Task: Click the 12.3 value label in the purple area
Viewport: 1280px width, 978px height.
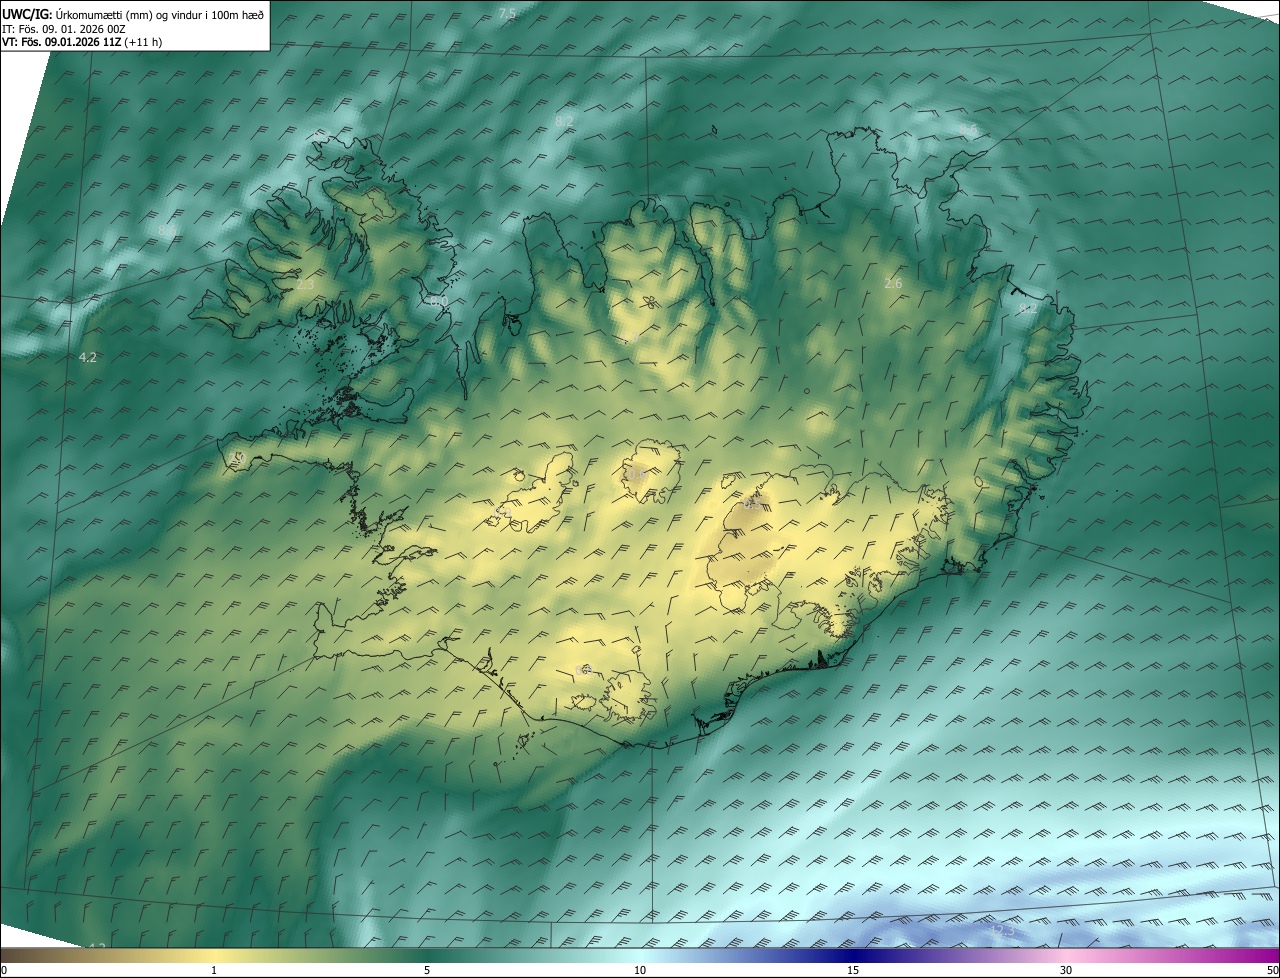Action: 1001,931
